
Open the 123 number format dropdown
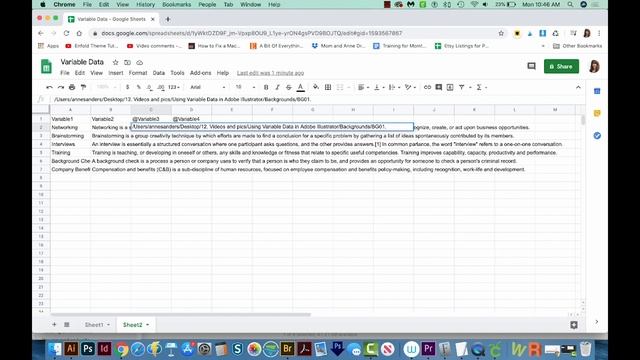174,87
